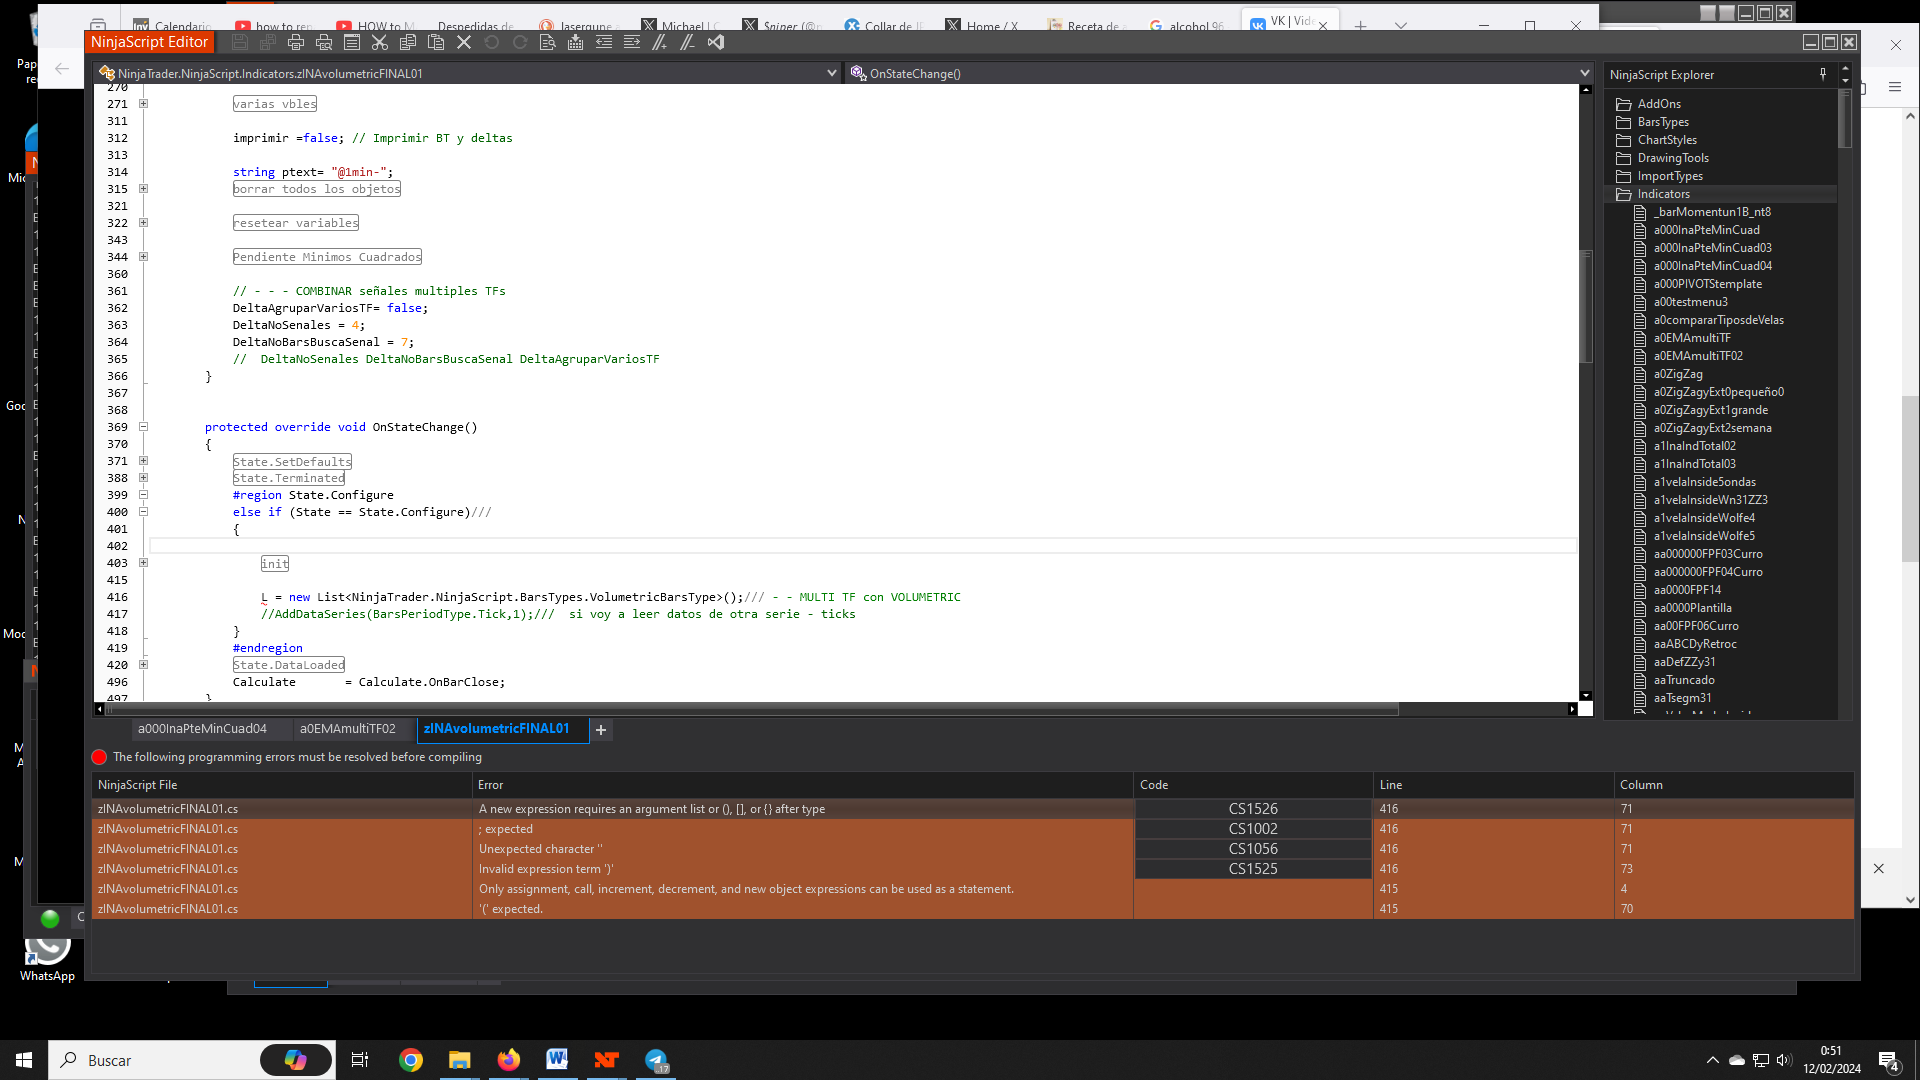Pin the NinjaScript Explorer panel

[1823, 74]
